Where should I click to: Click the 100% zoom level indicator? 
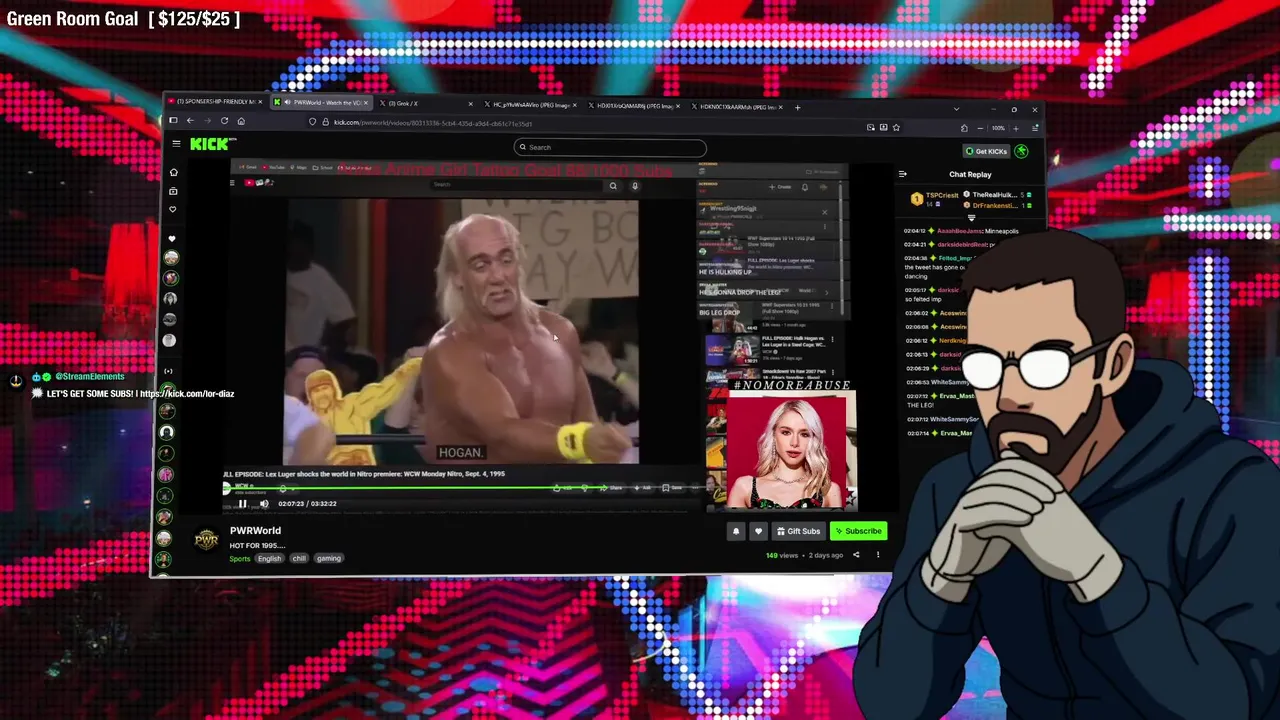998,128
